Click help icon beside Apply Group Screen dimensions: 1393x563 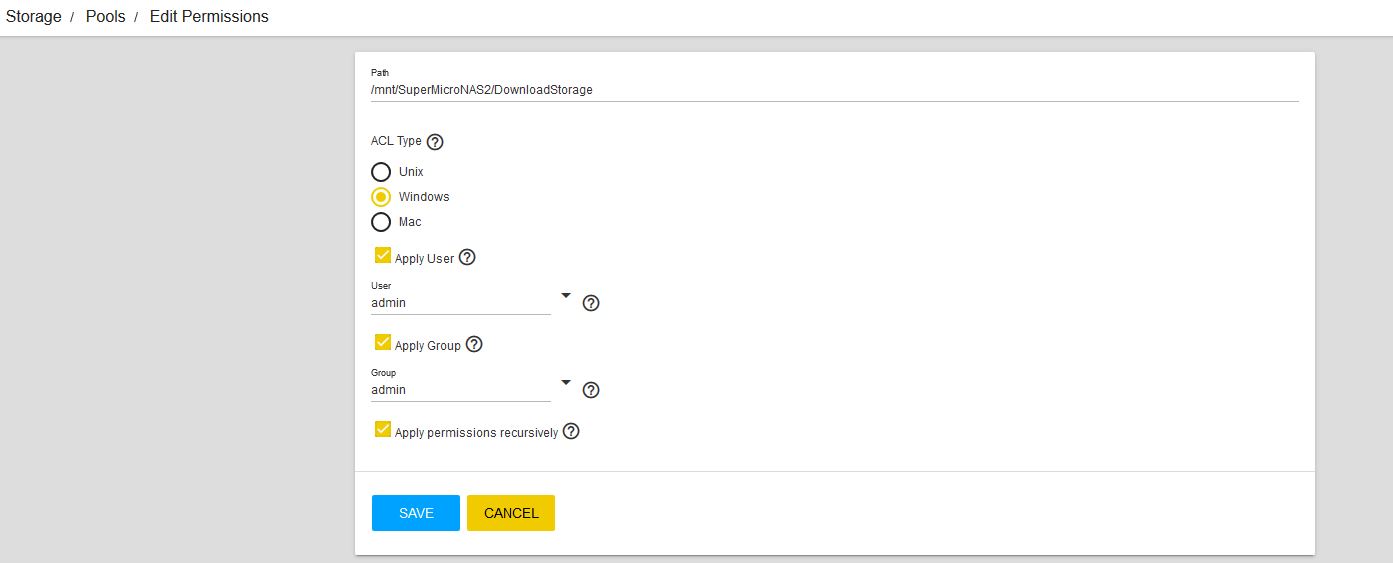coord(474,344)
